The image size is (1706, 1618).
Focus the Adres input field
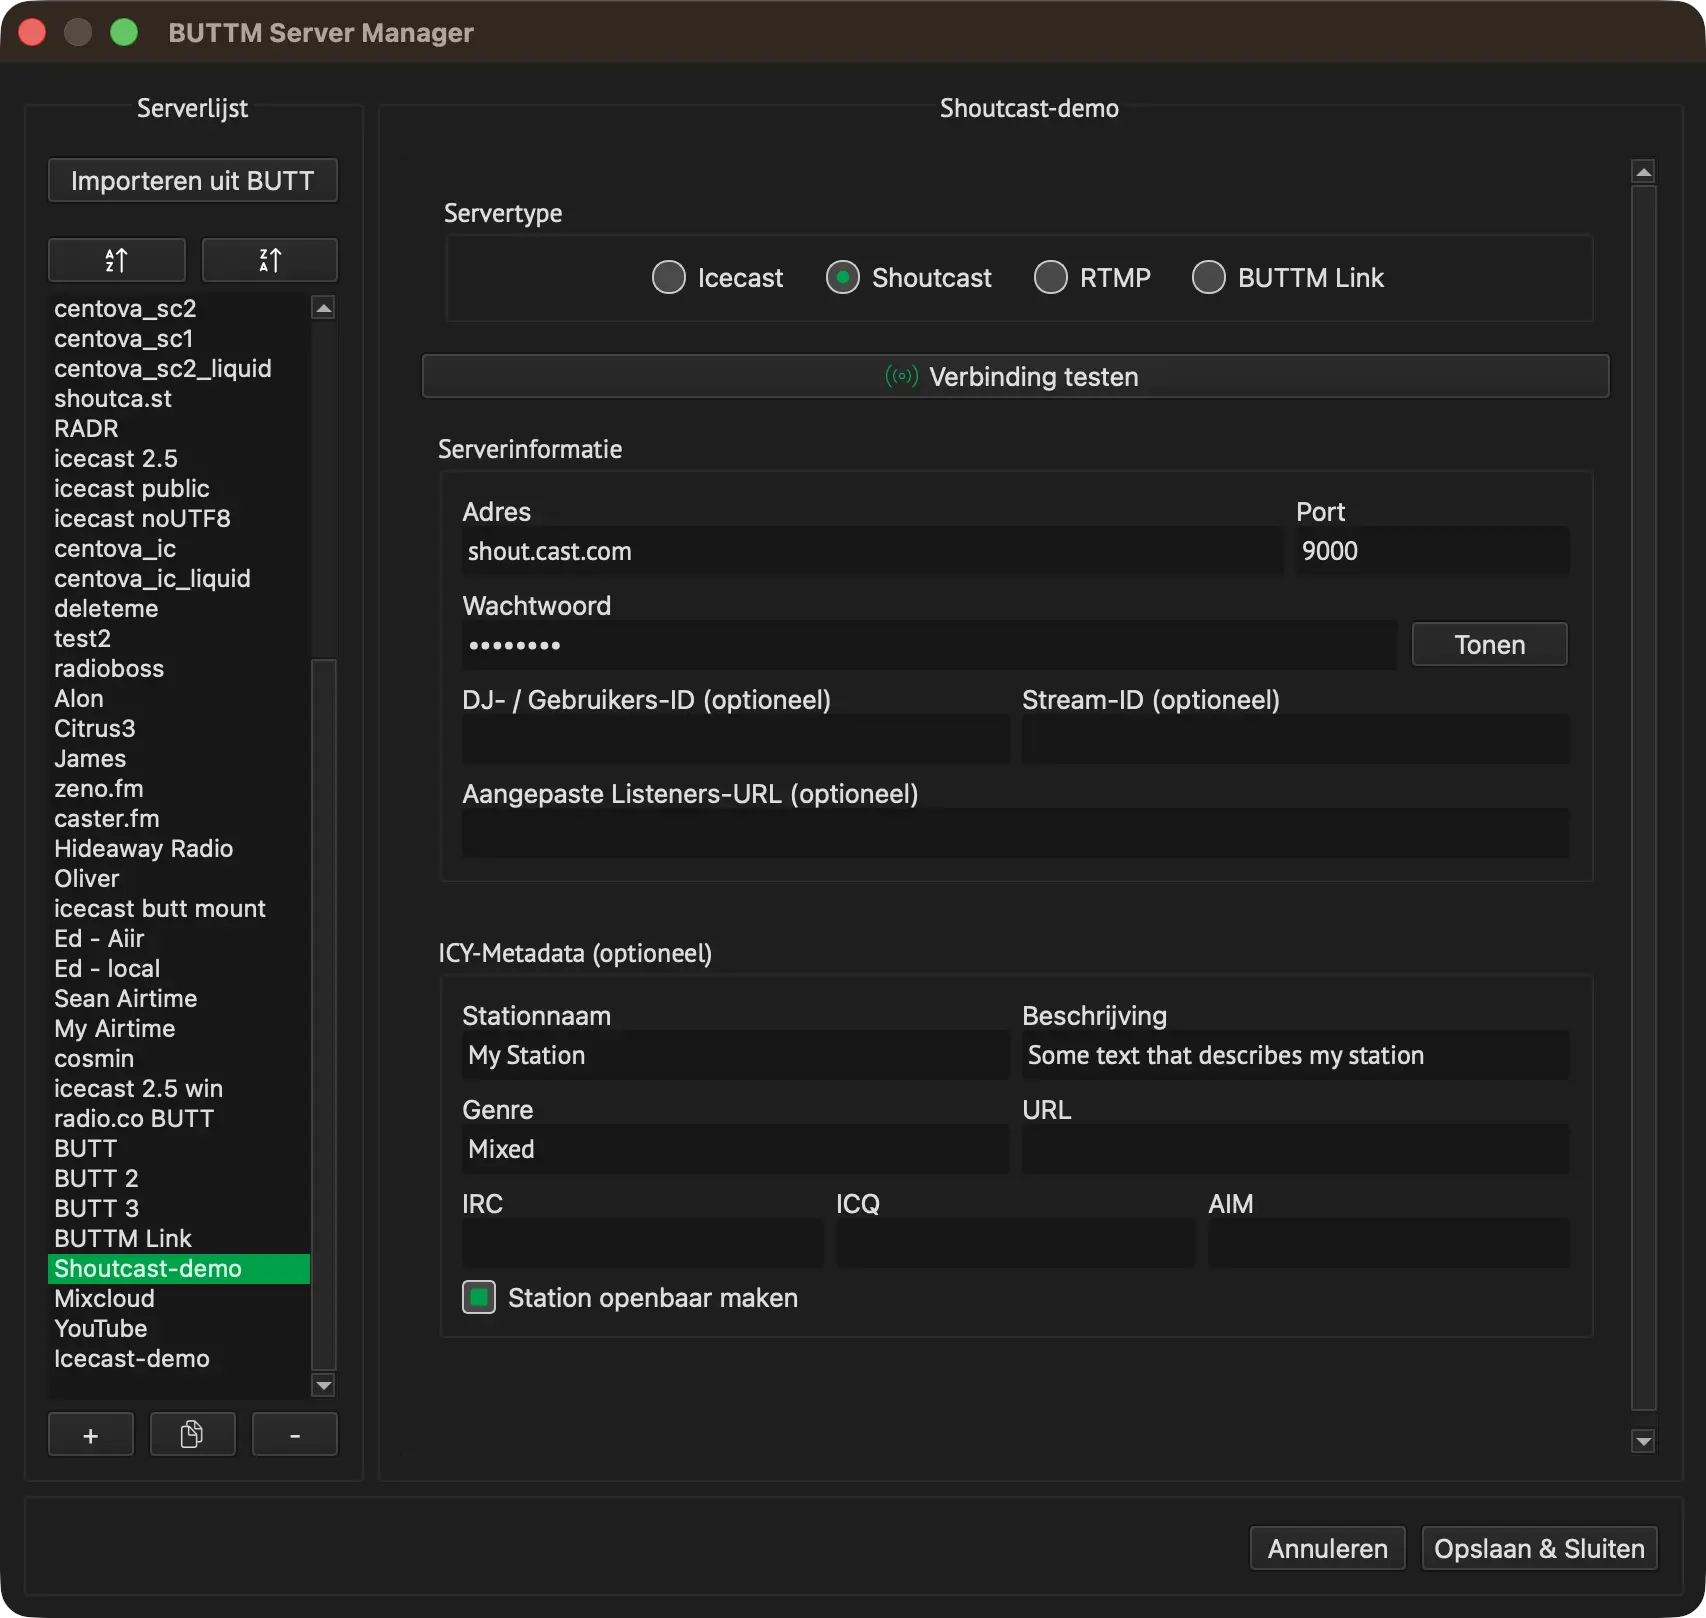872,551
